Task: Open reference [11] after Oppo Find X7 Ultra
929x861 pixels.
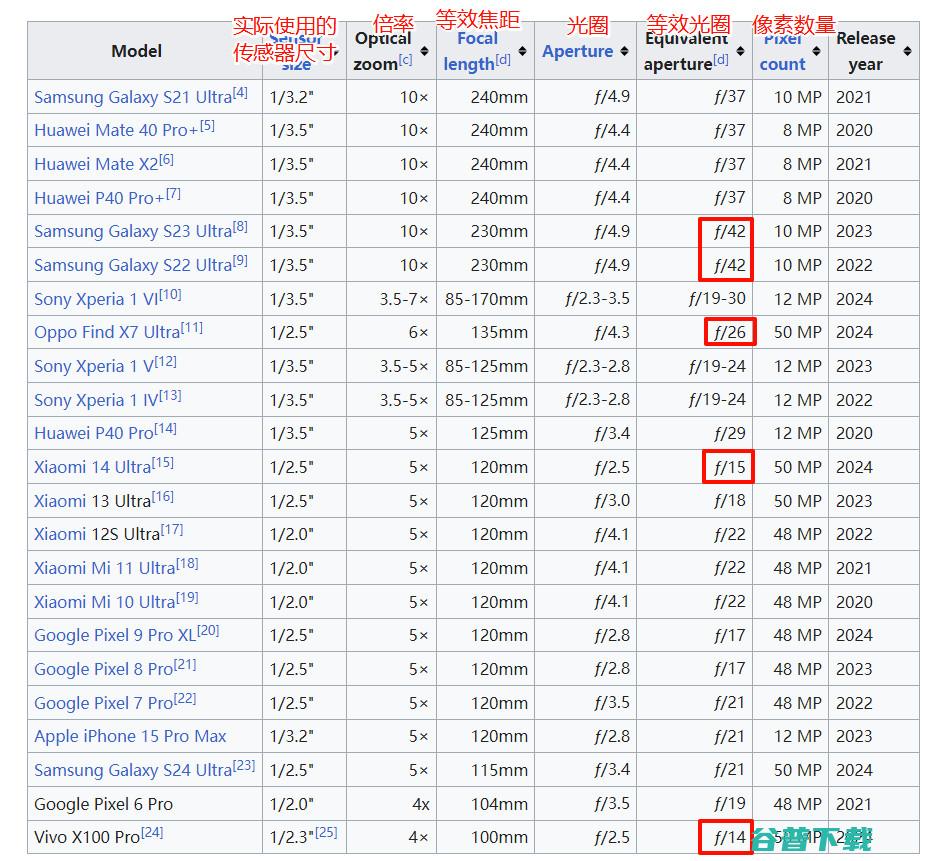Action: [x=192, y=327]
